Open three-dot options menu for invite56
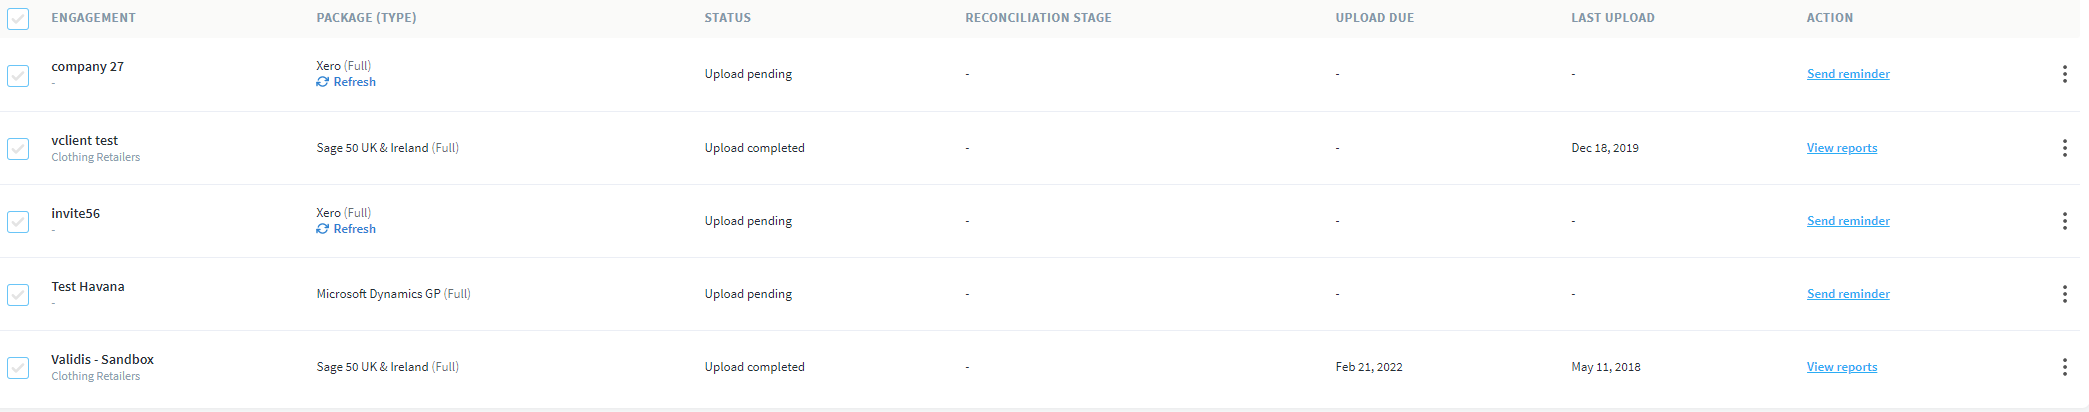This screenshot has height=412, width=2089. 2064,221
